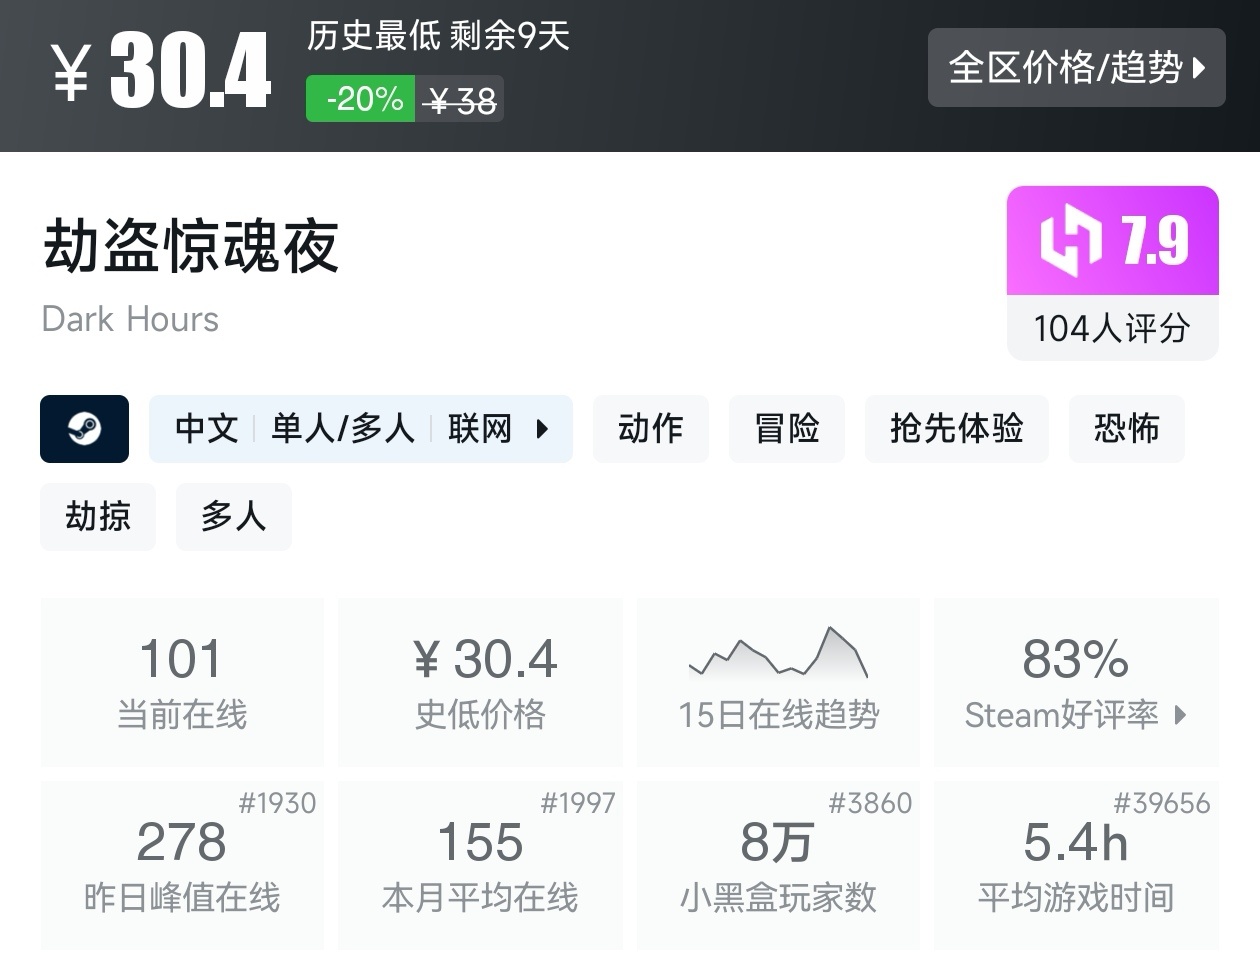Open the 动作 tag

coord(651,429)
